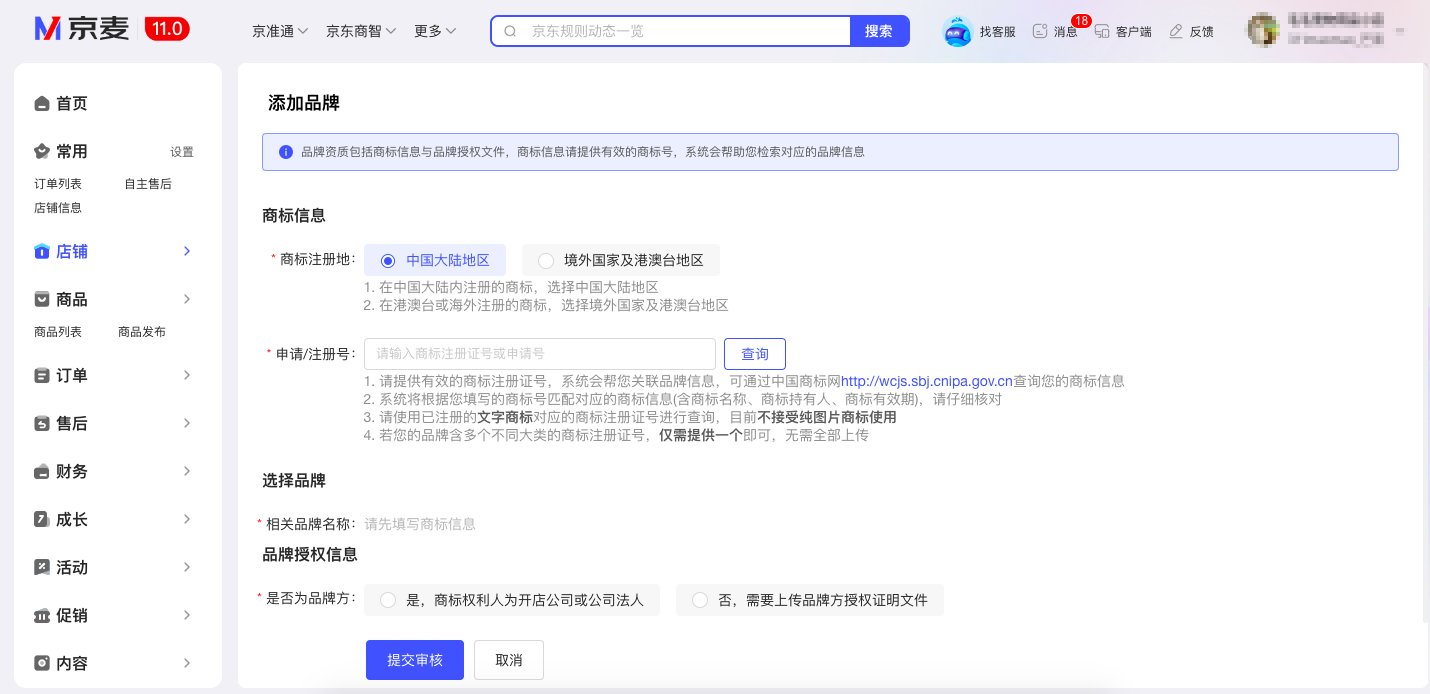Choose 是，商标权利人为开店公司或公司法人 option
1430x694 pixels.
coord(388,600)
